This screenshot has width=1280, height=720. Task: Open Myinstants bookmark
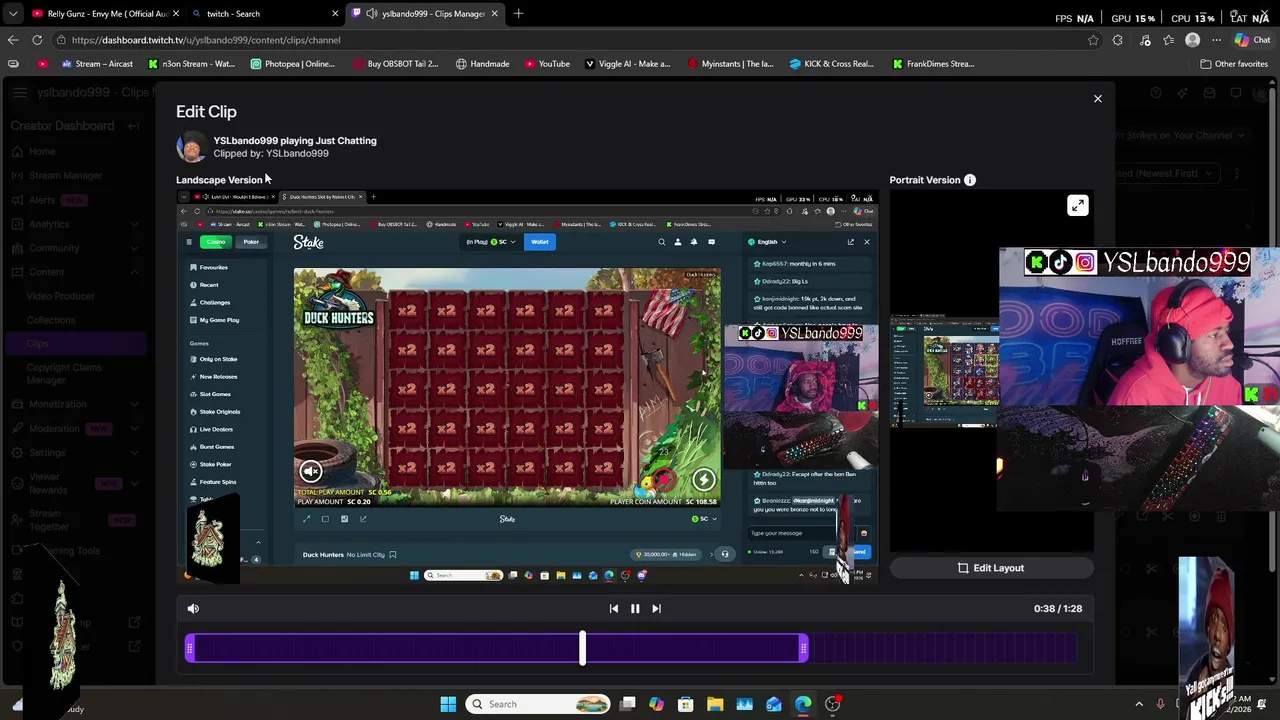coord(730,64)
